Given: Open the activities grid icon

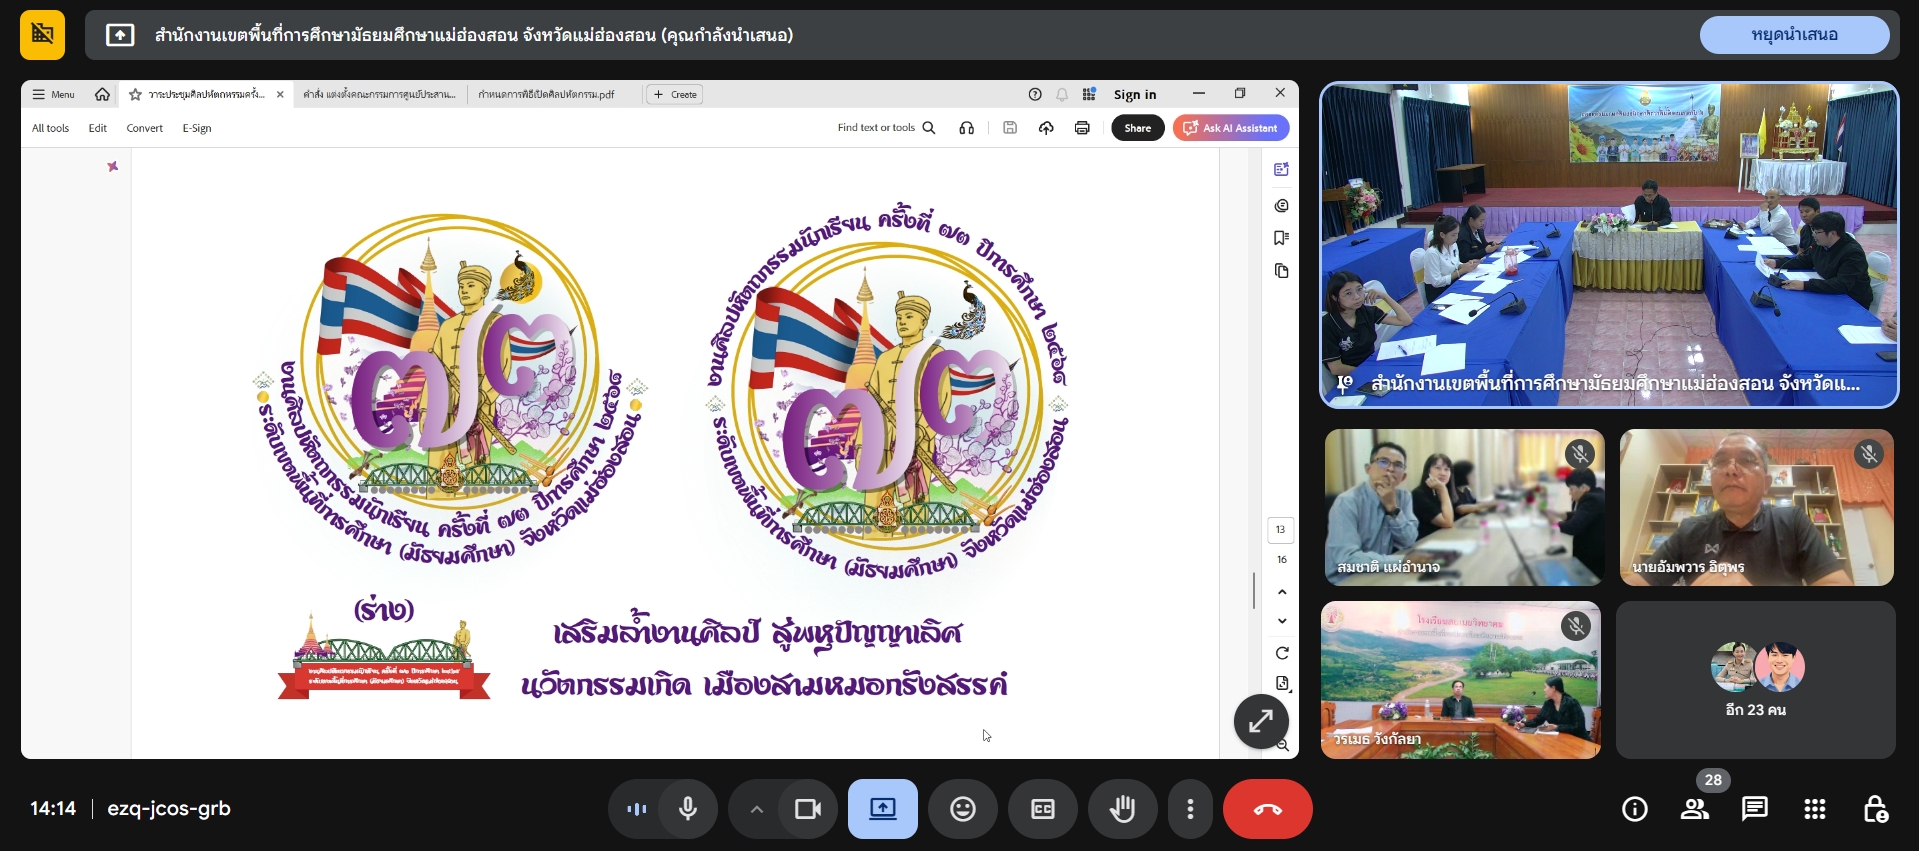Looking at the screenshot, I should click(x=1815, y=809).
